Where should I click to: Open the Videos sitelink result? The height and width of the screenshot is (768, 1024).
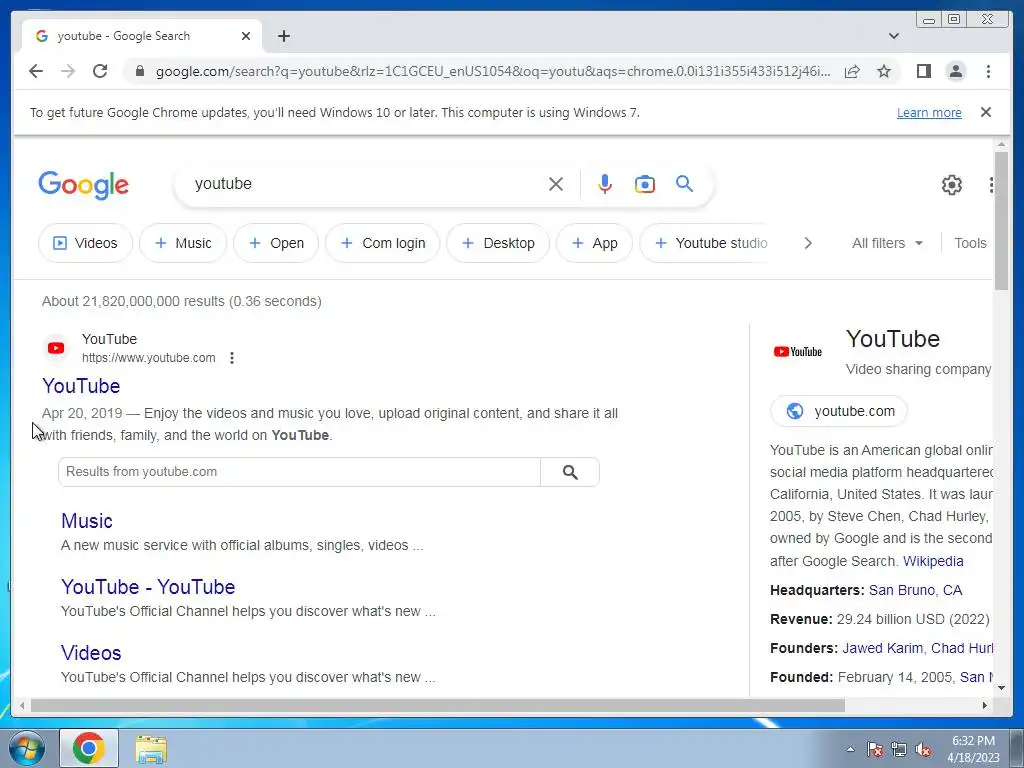(x=91, y=653)
